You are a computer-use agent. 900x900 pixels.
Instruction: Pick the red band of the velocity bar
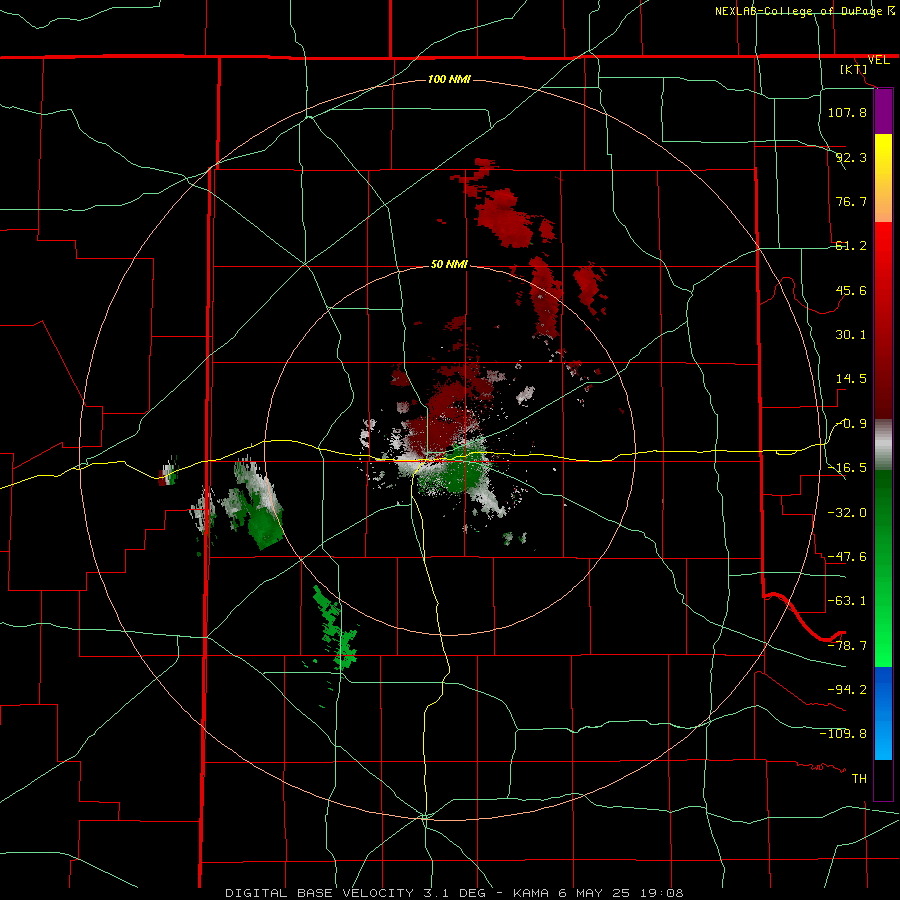pyautogui.click(x=883, y=320)
